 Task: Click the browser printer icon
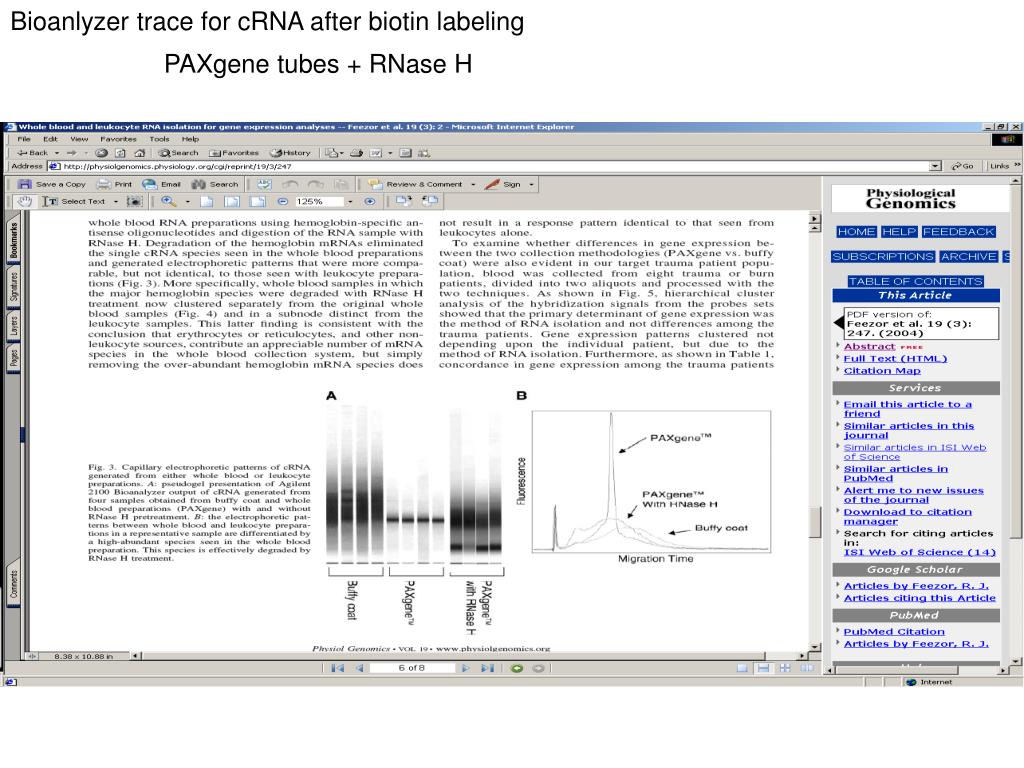click(x=357, y=153)
